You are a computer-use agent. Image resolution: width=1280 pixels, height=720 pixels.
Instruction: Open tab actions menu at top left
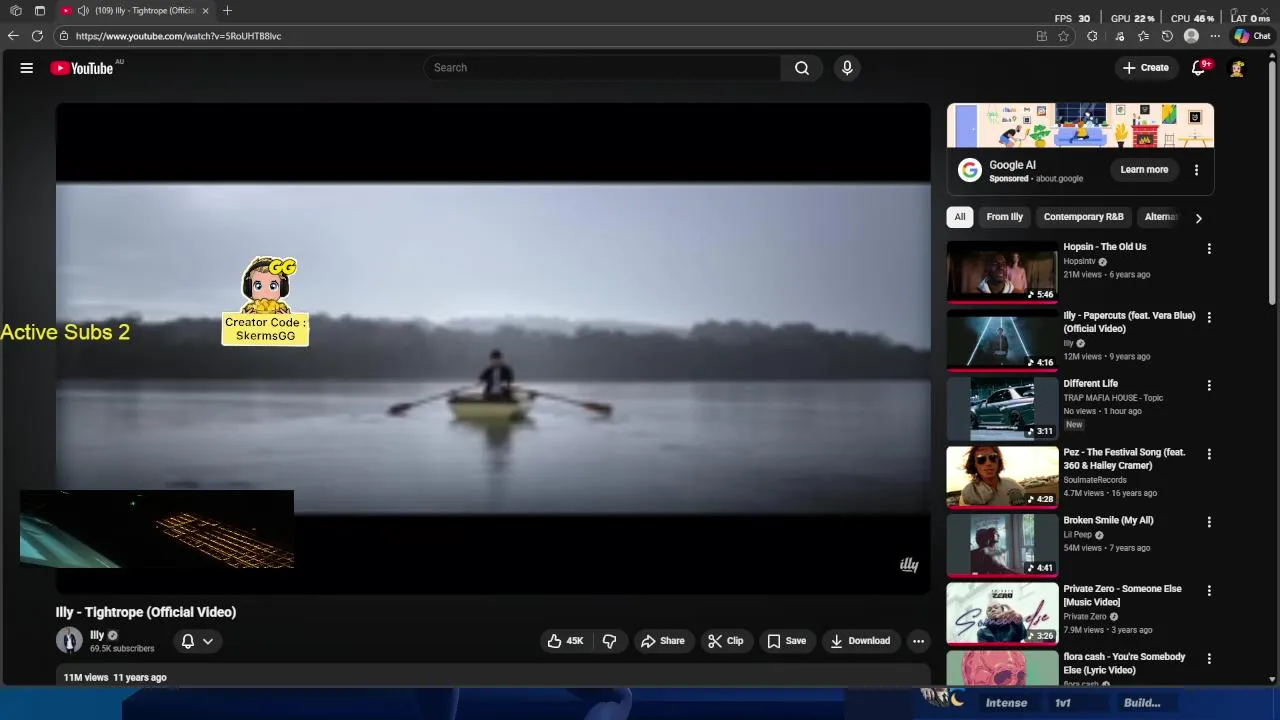coord(40,11)
